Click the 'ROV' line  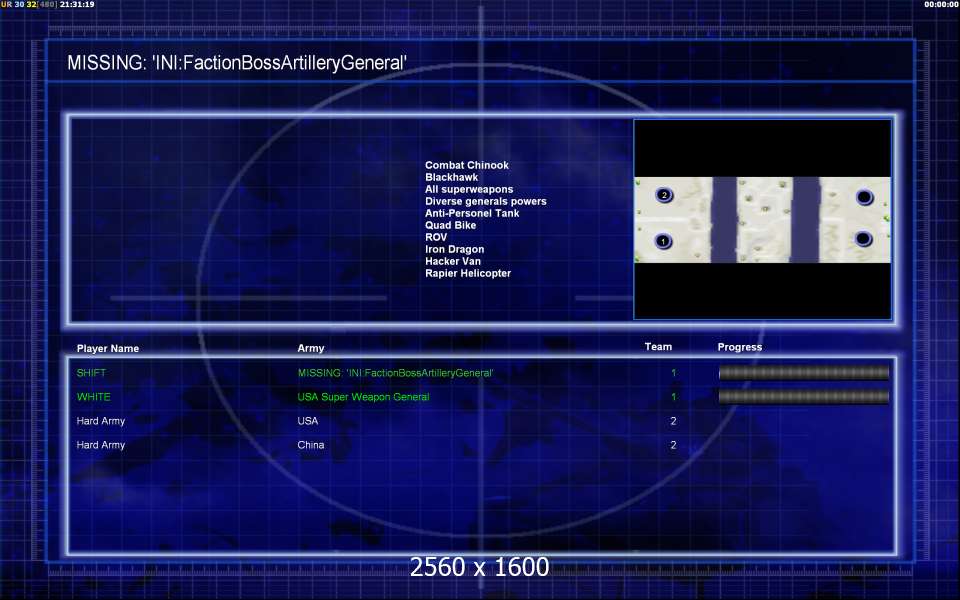436,237
